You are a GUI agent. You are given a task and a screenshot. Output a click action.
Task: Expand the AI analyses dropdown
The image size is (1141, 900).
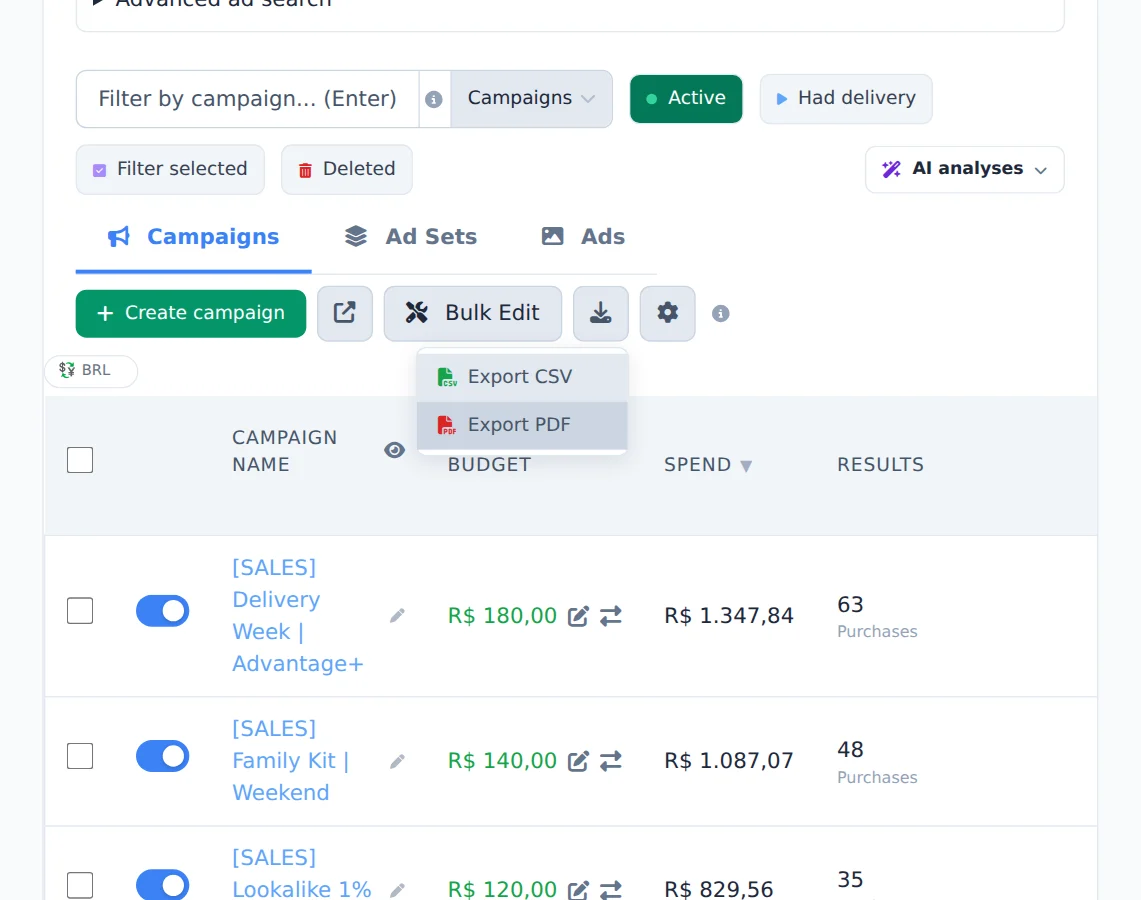click(964, 170)
